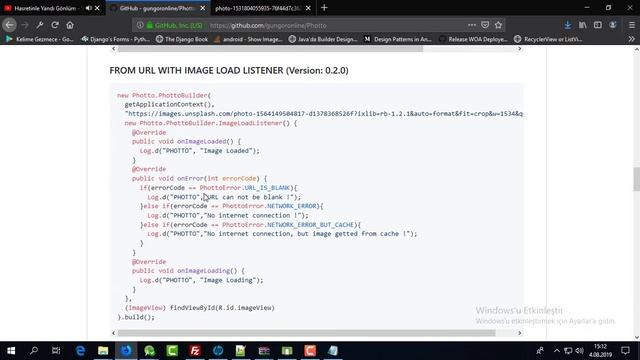Open Django's Forms bookmark
The height and width of the screenshot is (360, 640).
(116, 39)
